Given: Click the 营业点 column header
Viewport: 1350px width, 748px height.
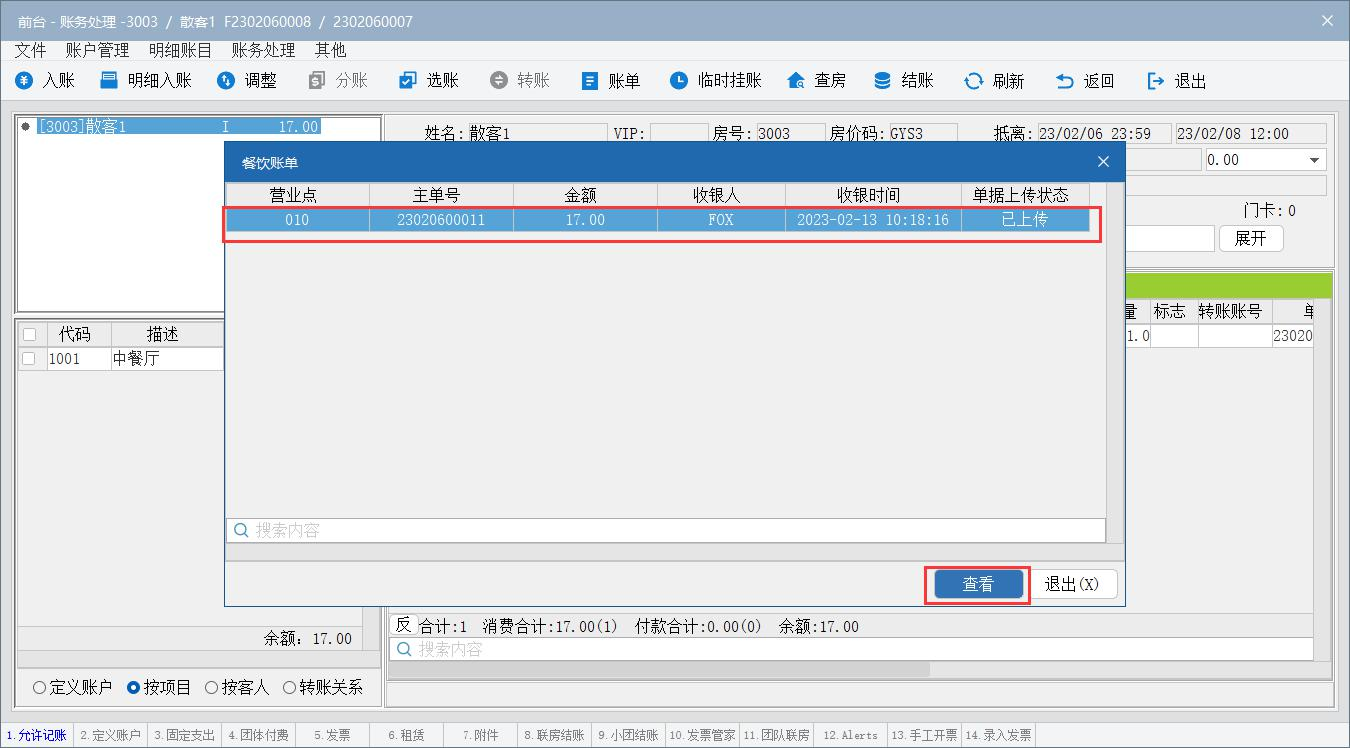Looking at the screenshot, I should pos(297,195).
